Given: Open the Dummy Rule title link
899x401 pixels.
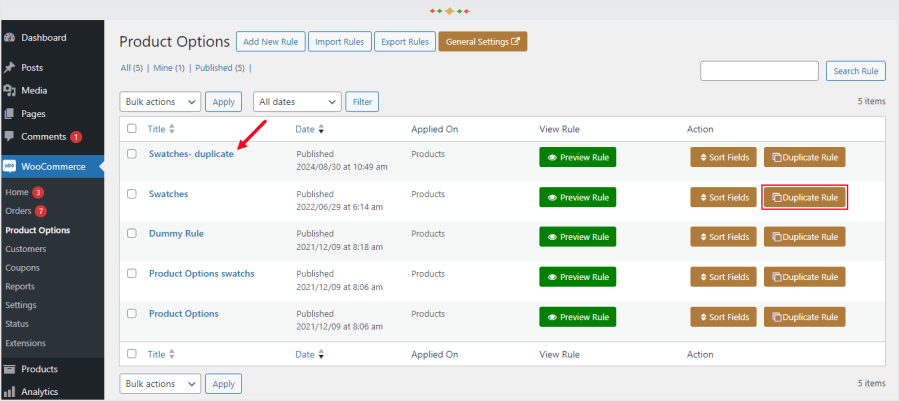Looking at the screenshot, I should point(177,233).
